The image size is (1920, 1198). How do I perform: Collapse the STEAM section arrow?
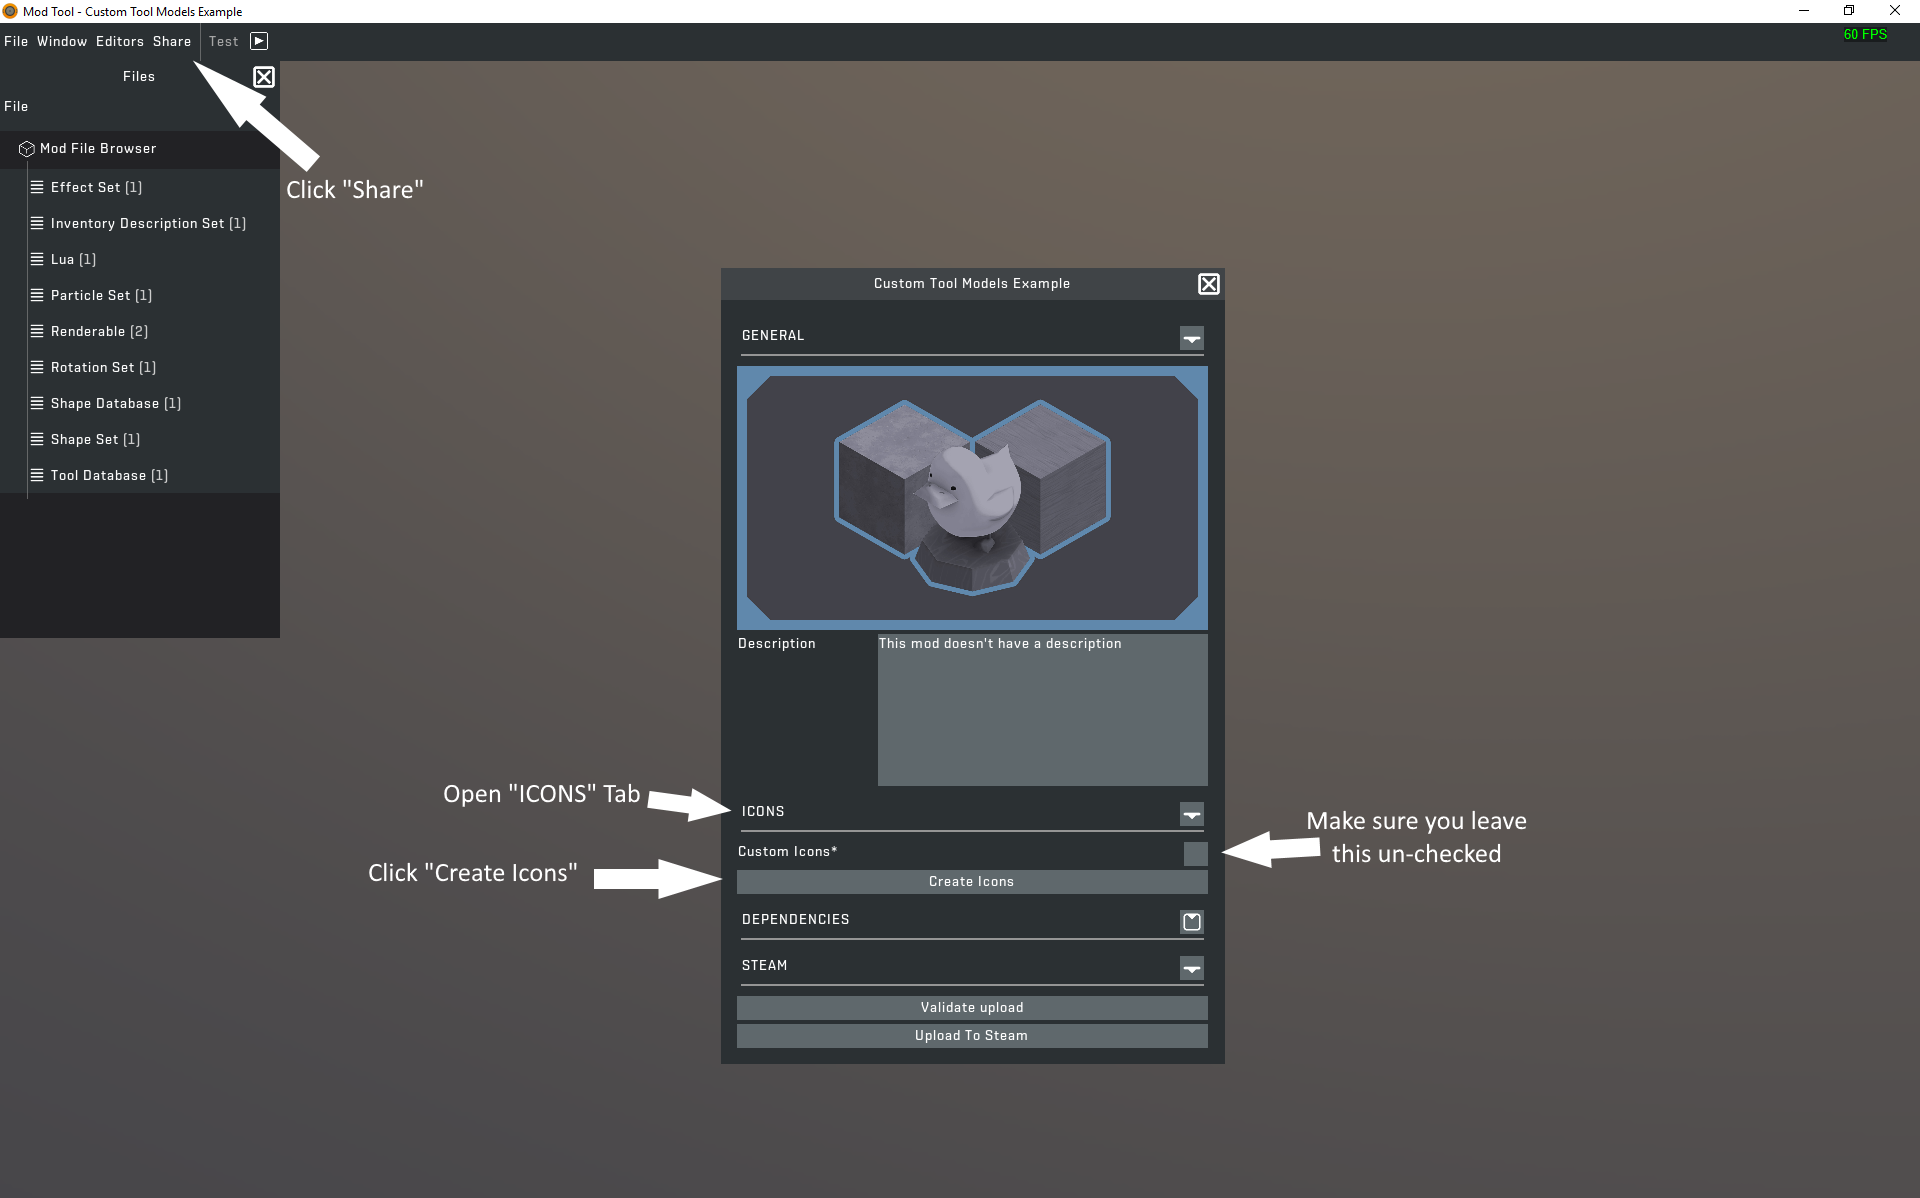point(1192,968)
